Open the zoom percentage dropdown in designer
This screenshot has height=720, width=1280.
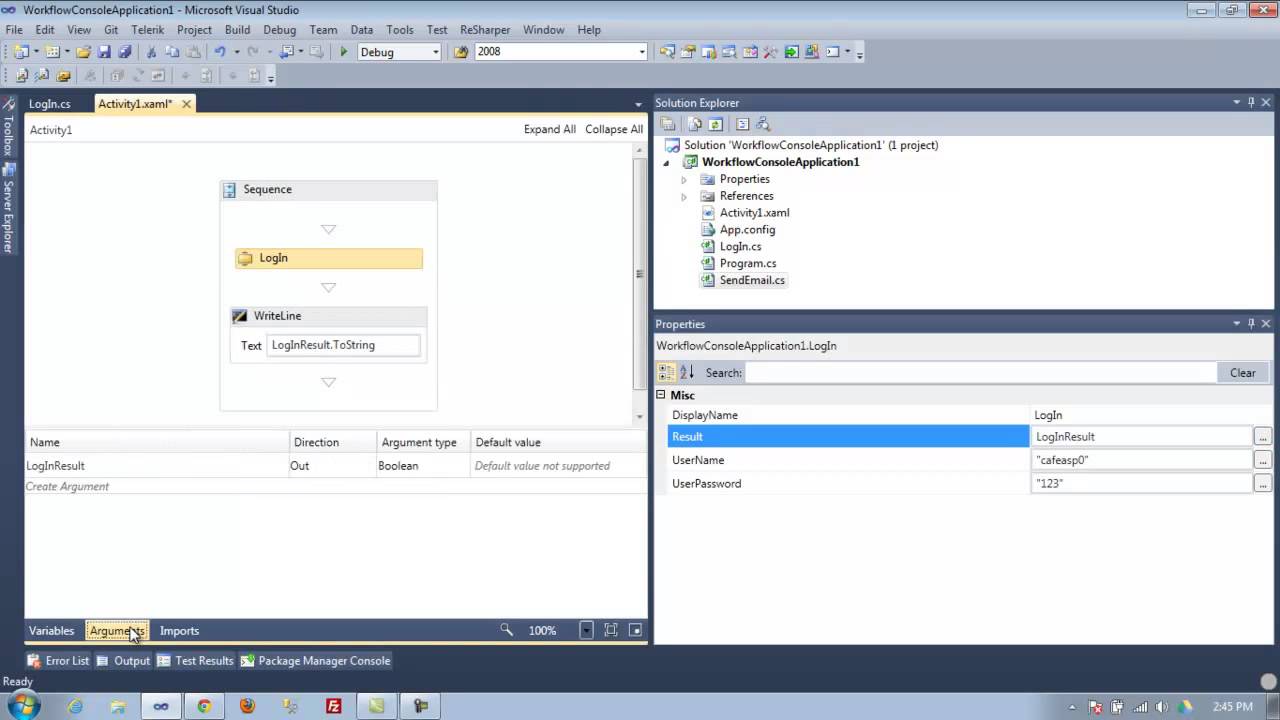coord(586,630)
